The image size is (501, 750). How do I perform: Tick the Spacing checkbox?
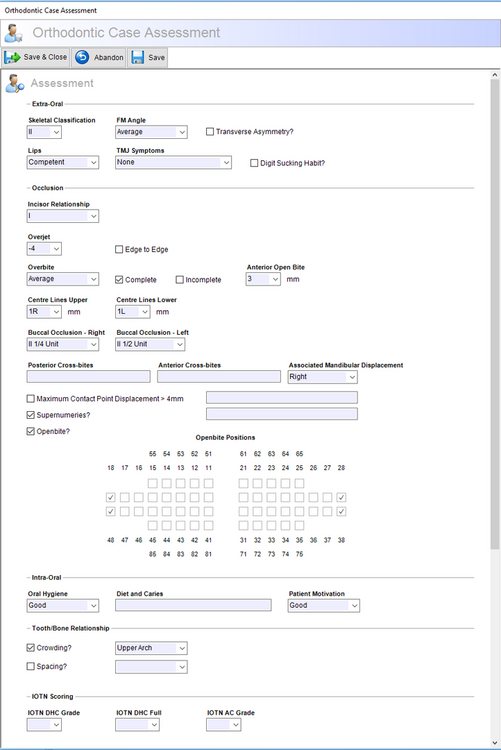[x=31, y=666]
